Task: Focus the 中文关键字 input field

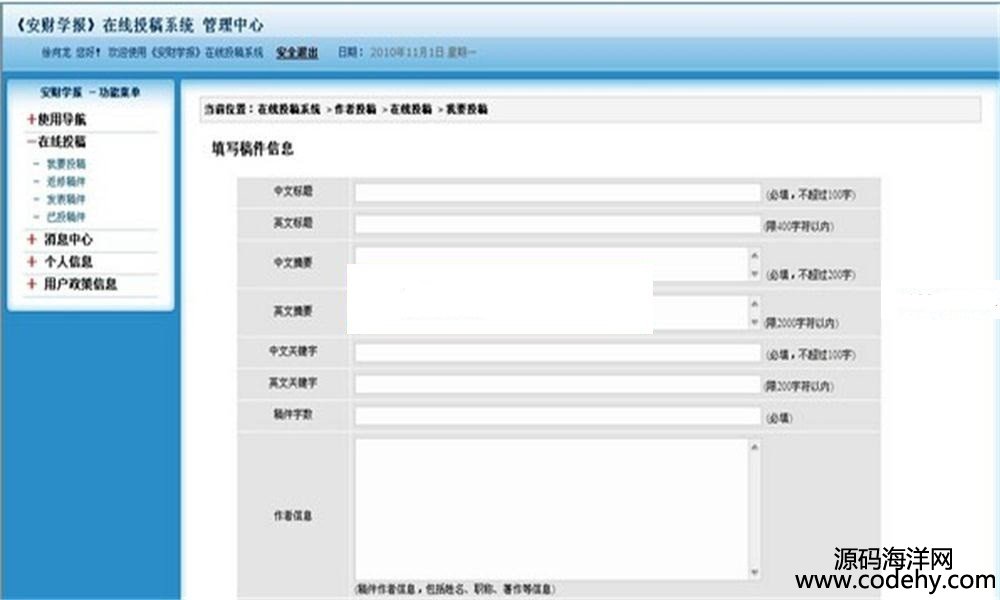Action: pos(557,353)
